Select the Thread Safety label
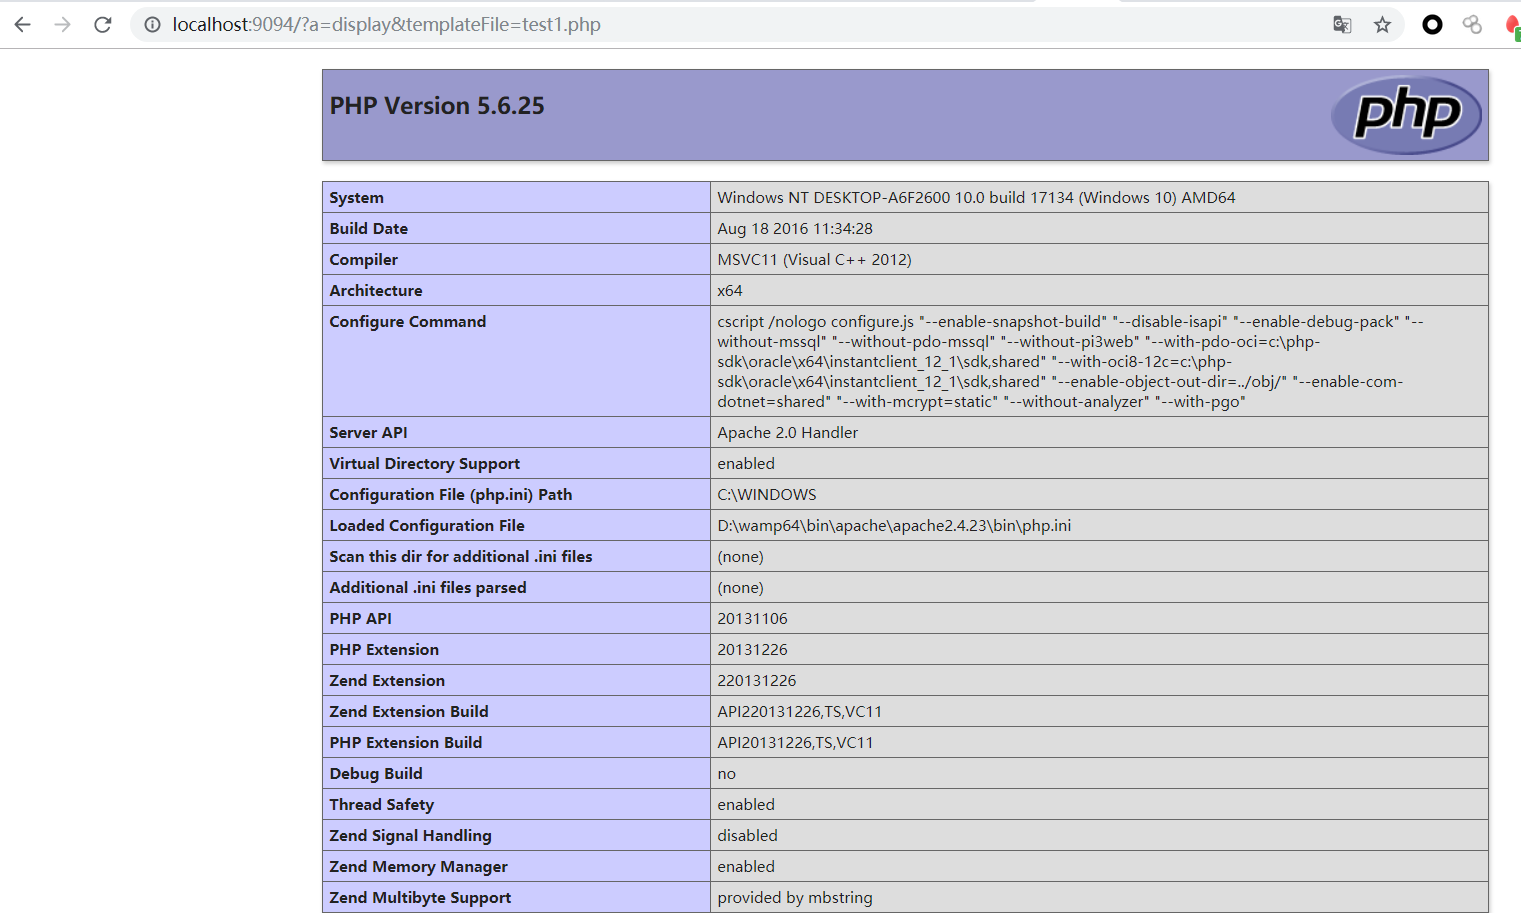This screenshot has height=913, width=1521. pos(382,805)
